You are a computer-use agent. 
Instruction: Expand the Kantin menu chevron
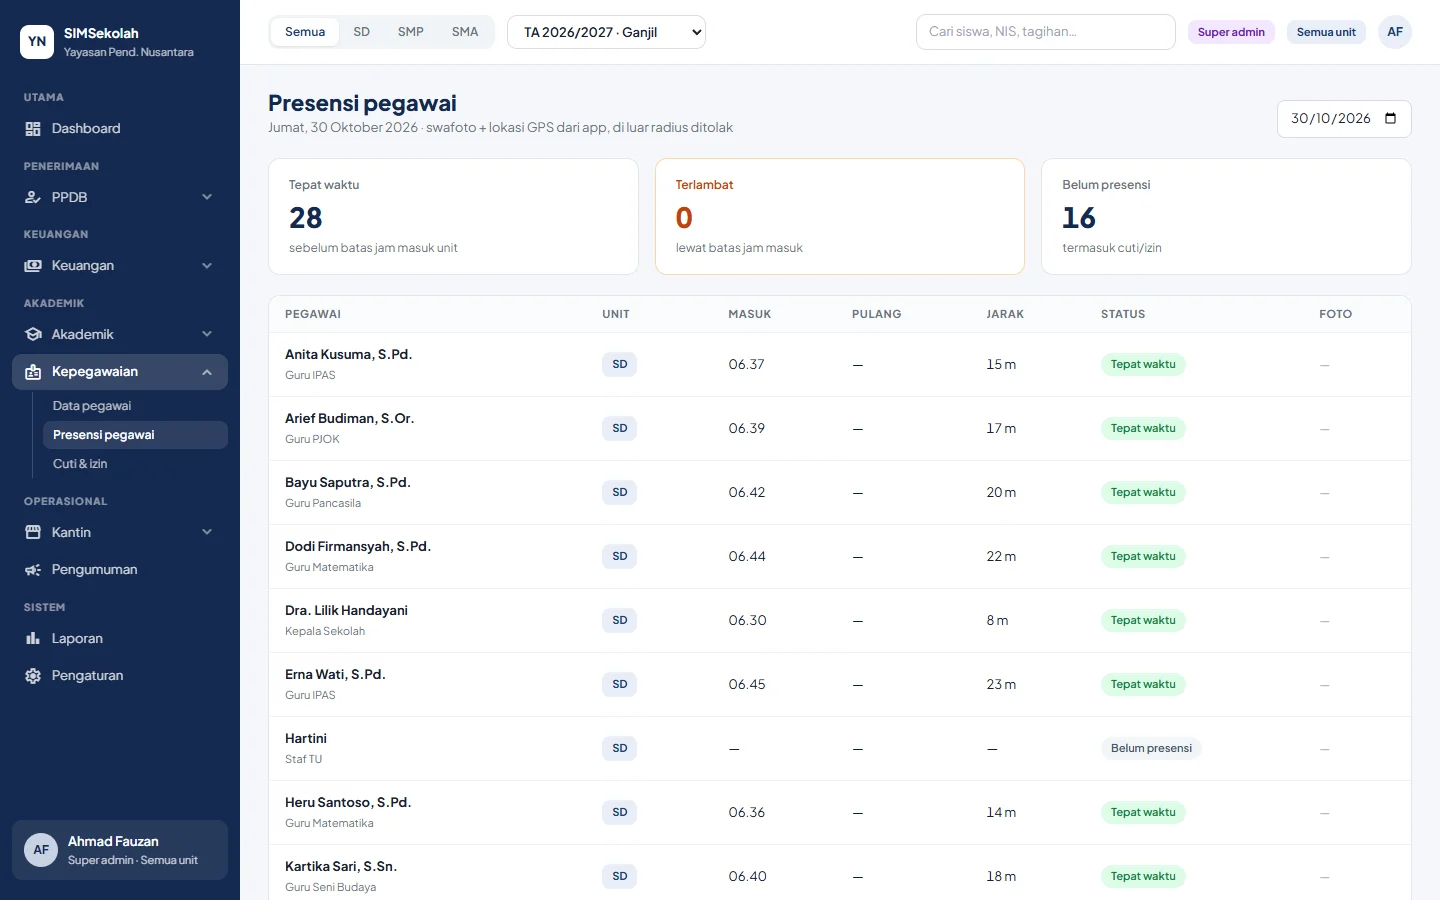[x=207, y=533]
